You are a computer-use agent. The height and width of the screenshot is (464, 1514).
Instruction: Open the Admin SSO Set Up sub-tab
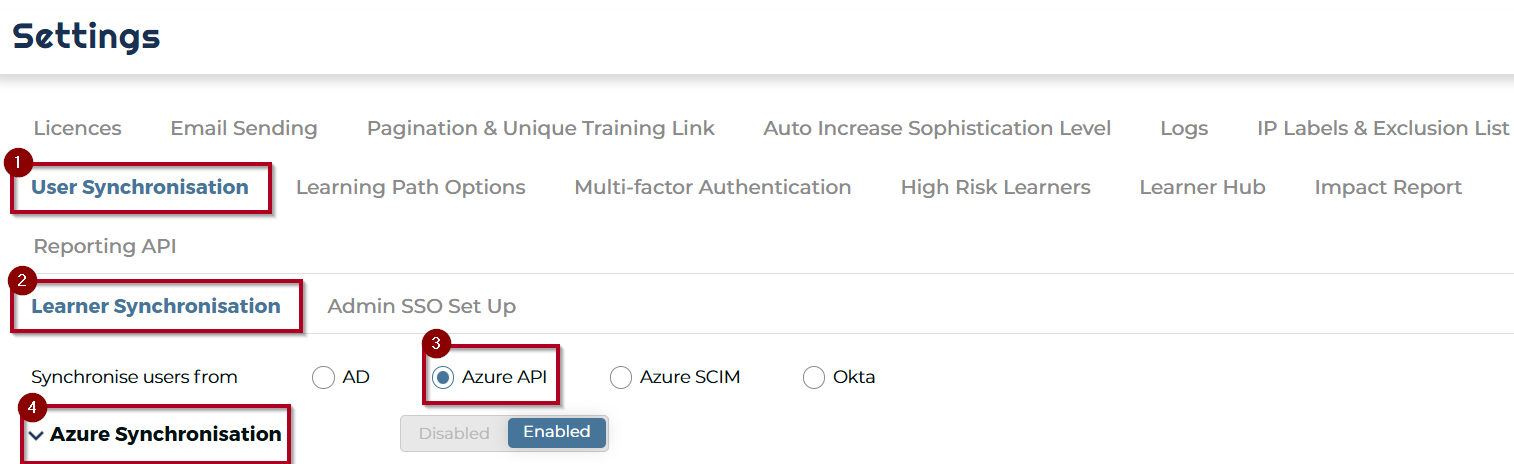[421, 306]
